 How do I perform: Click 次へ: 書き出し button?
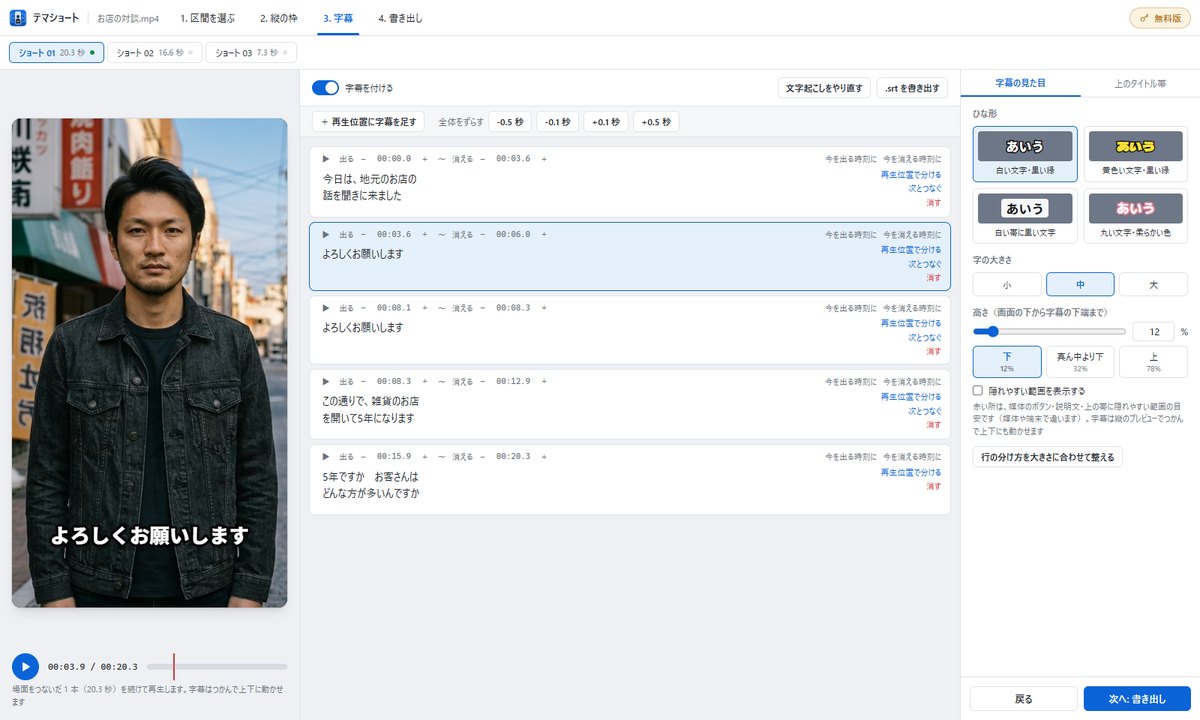[1137, 698]
